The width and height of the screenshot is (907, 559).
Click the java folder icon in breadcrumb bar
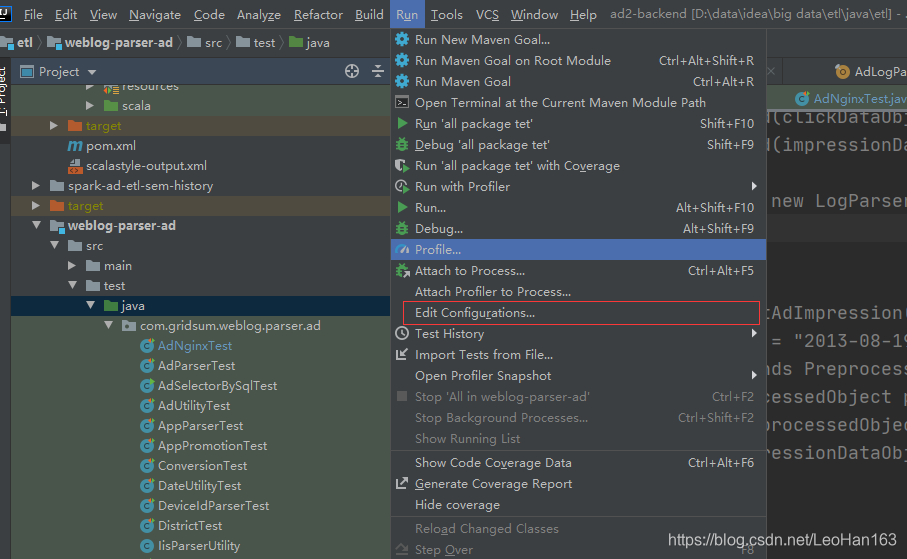tap(296, 42)
